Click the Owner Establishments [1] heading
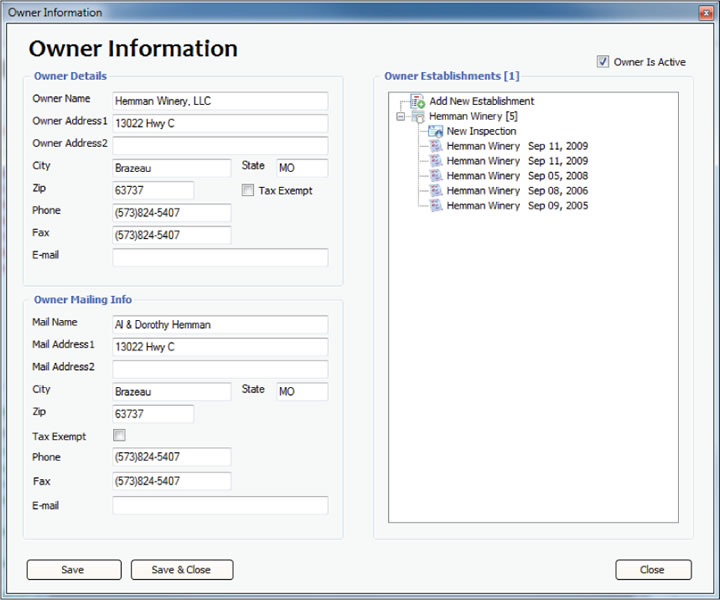Image resolution: width=720 pixels, height=600 pixels. point(452,76)
